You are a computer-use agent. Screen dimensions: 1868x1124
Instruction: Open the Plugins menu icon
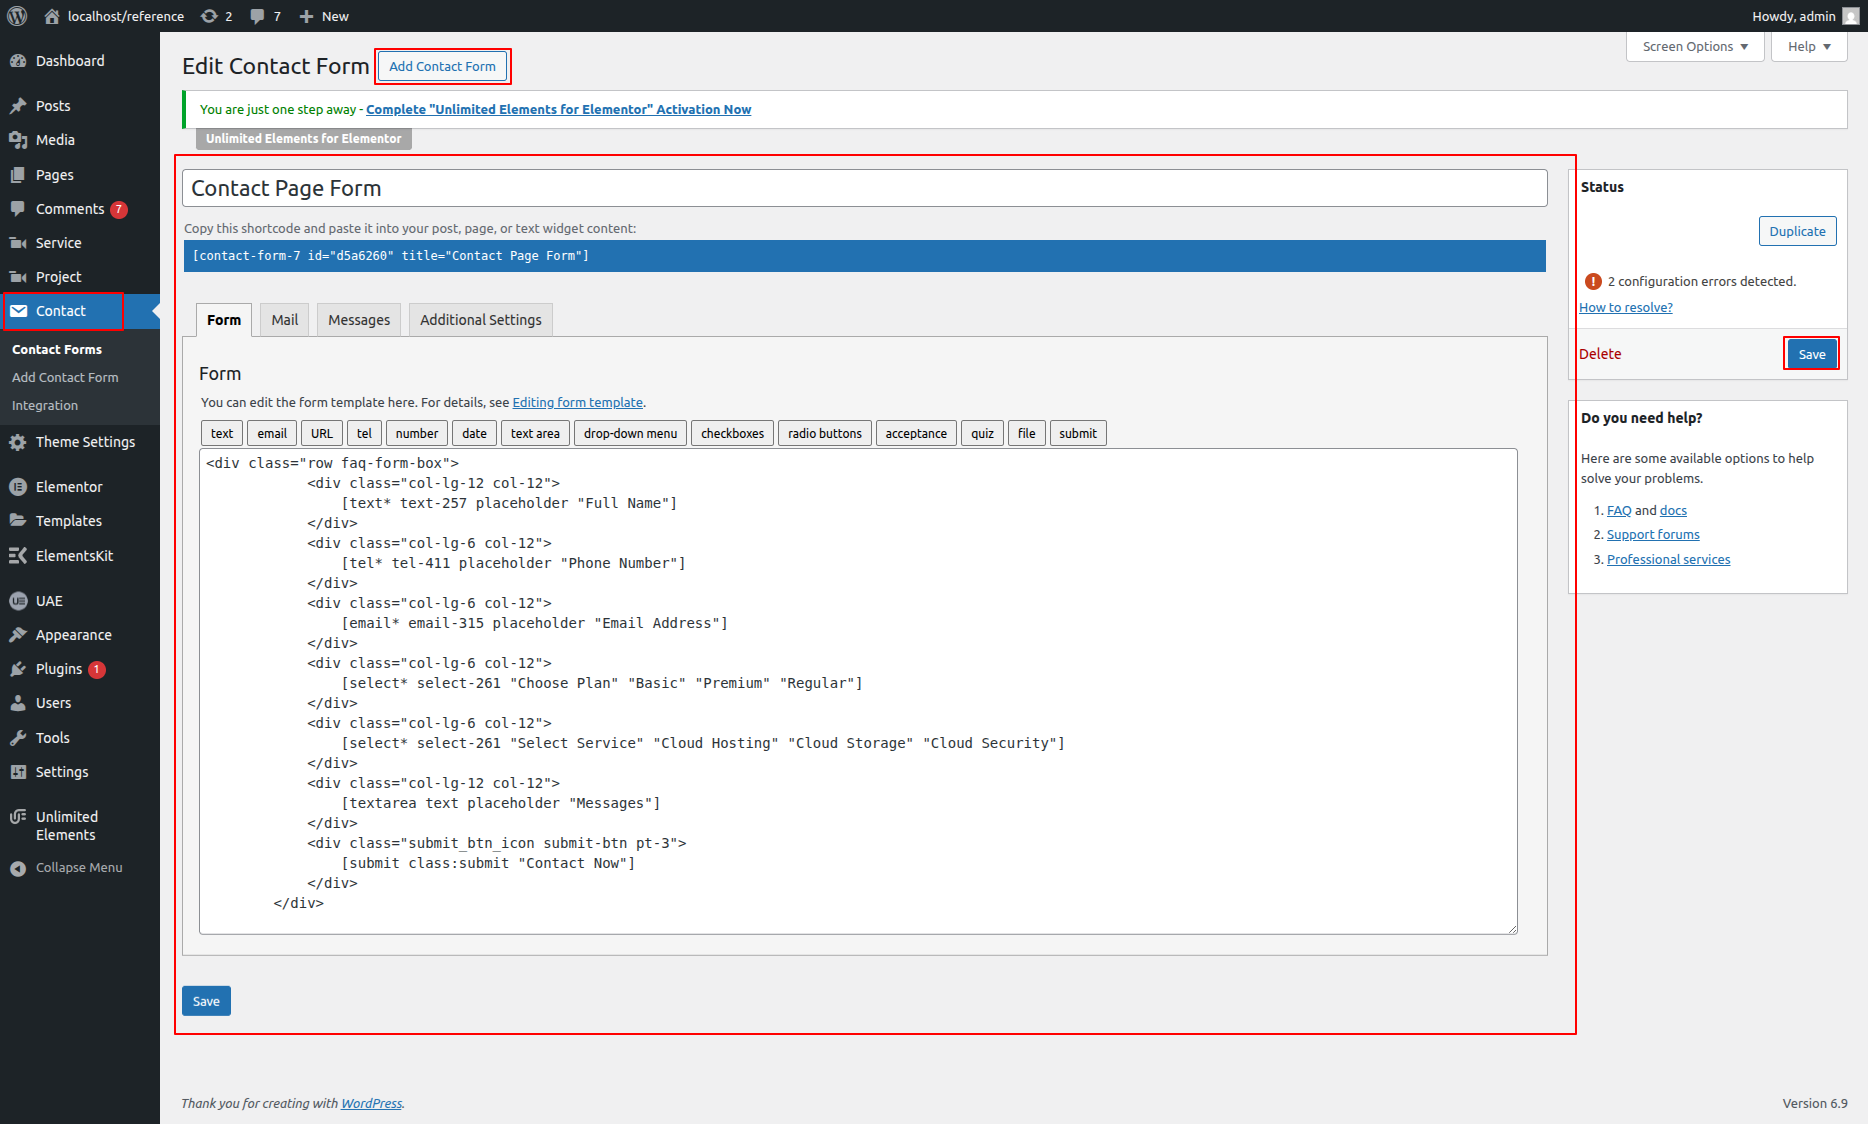point(18,669)
